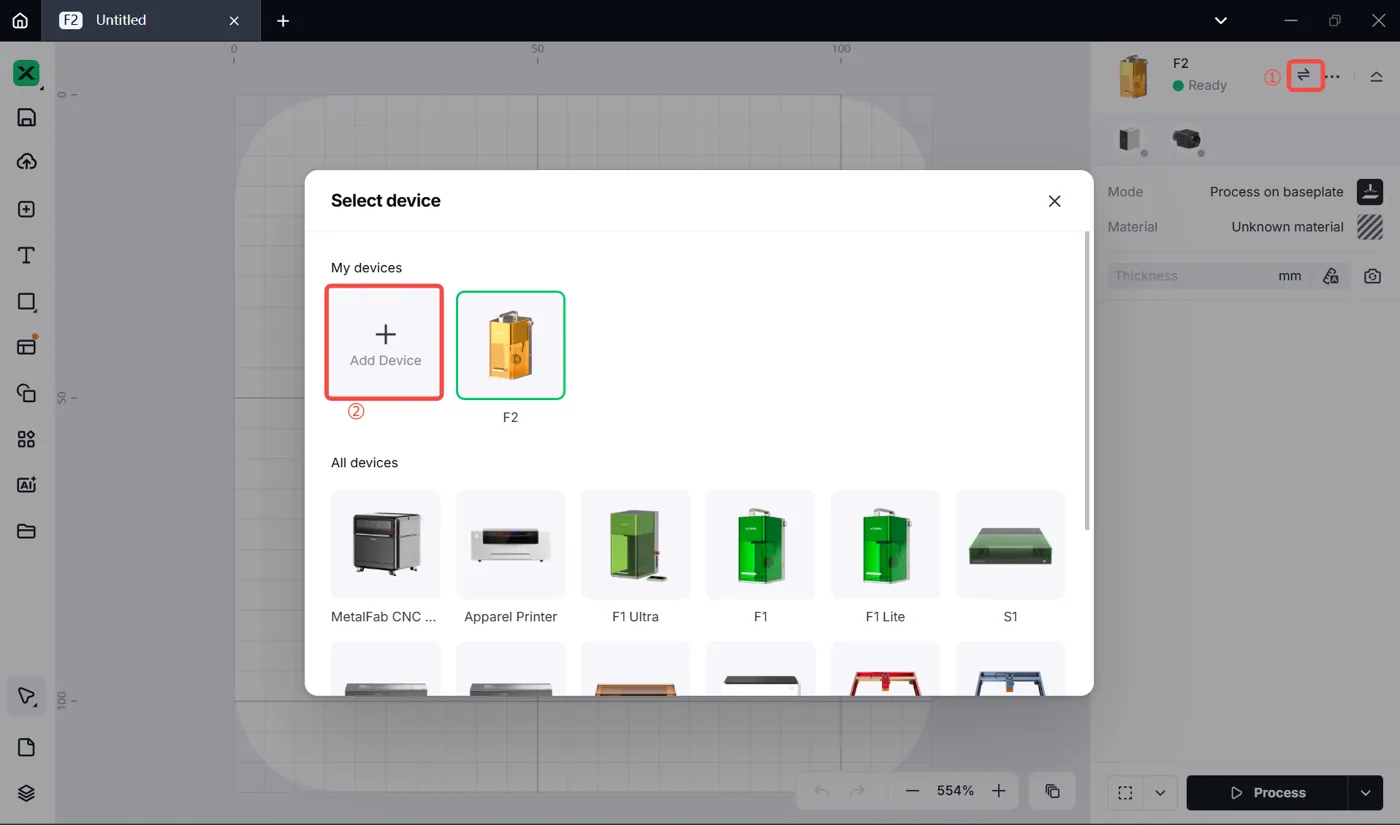Screen dimensions: 1400x825
Task: Click the Save icon in the left sidebar
Action: tap(27, 117)
